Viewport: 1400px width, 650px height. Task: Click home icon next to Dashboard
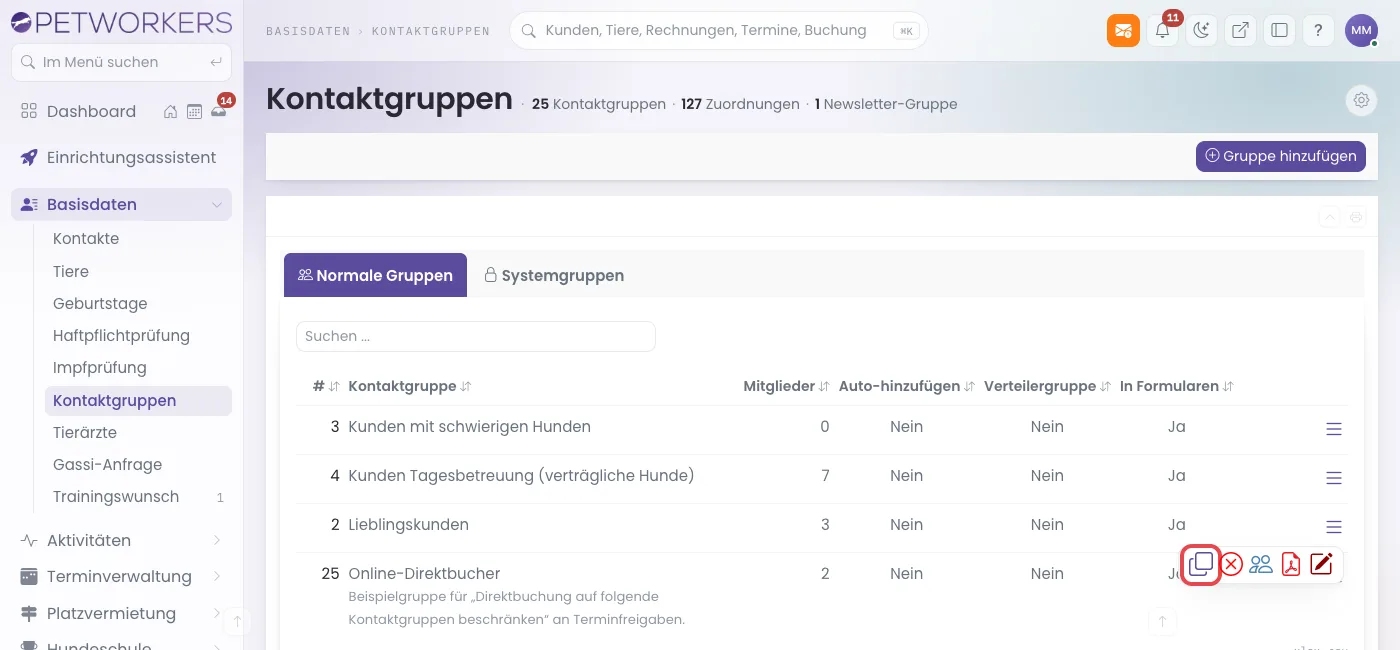[171, 111]
